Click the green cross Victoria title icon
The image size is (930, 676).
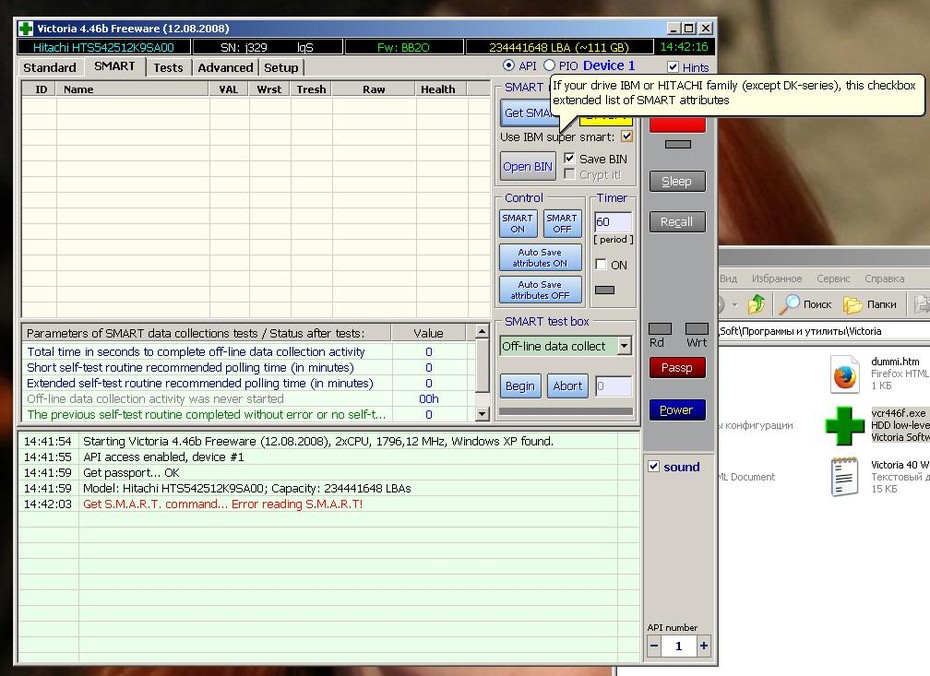(x=25, y=28)
